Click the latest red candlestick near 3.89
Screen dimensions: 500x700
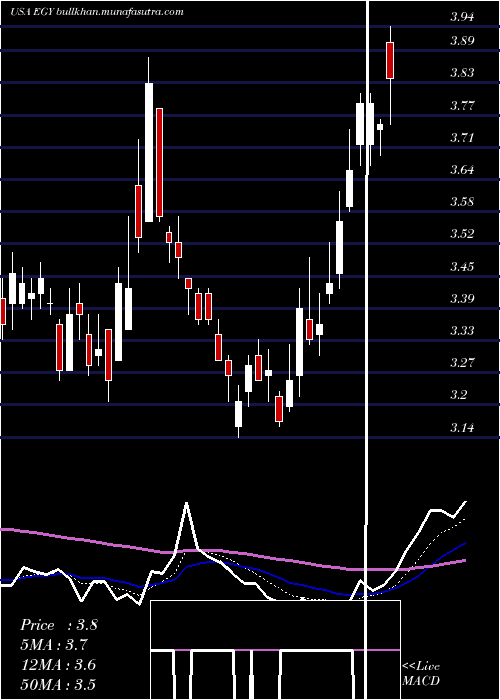click(390, 60)
